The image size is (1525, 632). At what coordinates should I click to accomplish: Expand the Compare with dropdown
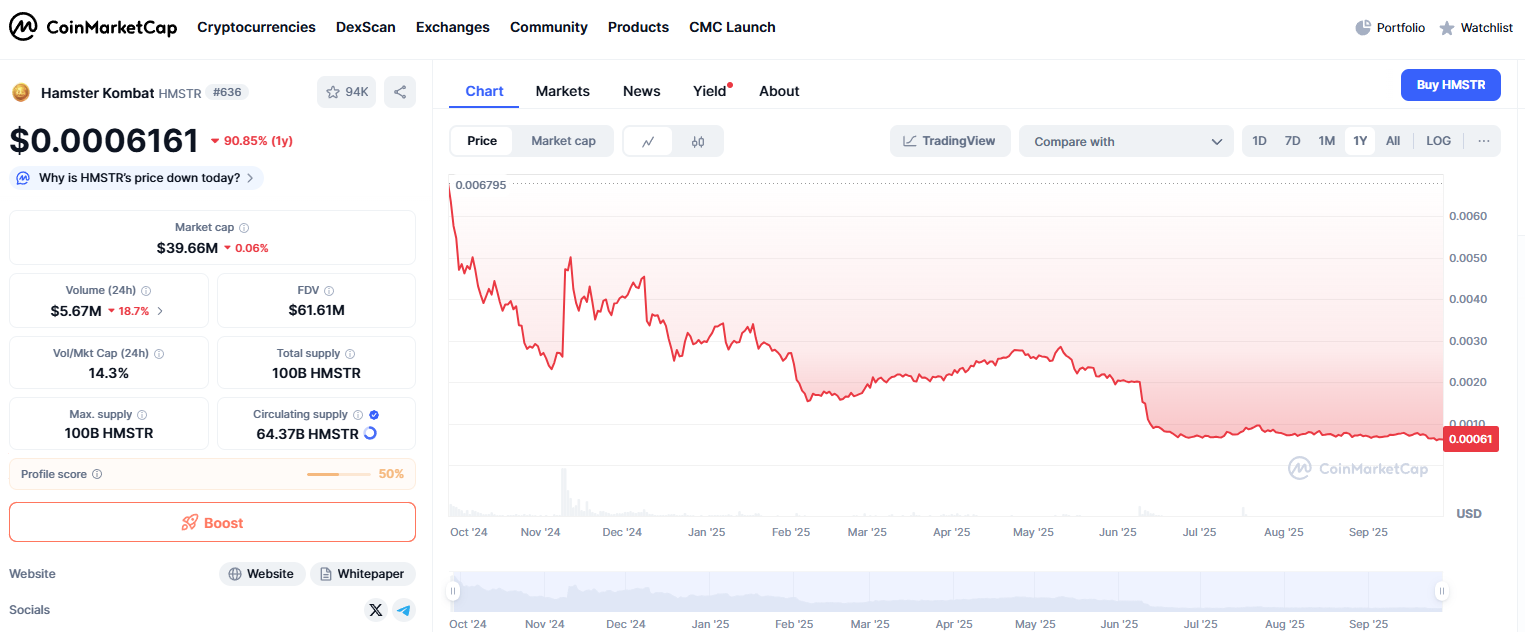coord(1127,141)
